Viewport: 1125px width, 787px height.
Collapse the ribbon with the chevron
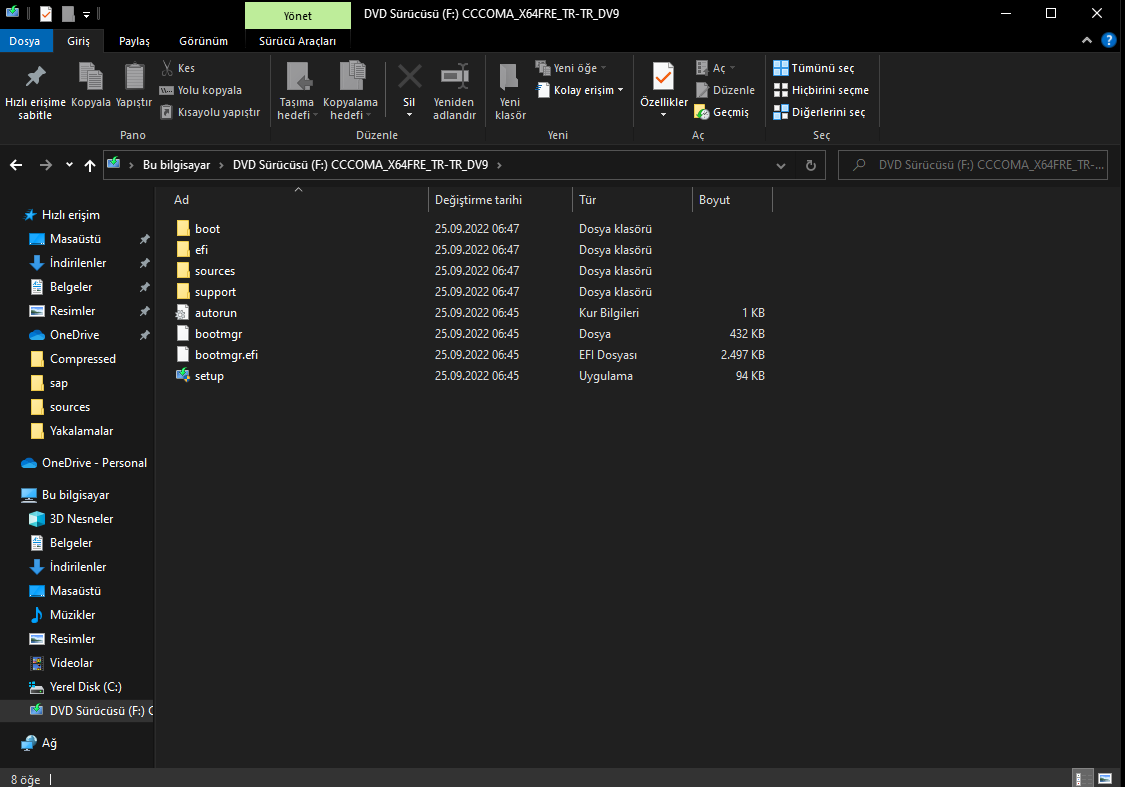click(1086, 41)
